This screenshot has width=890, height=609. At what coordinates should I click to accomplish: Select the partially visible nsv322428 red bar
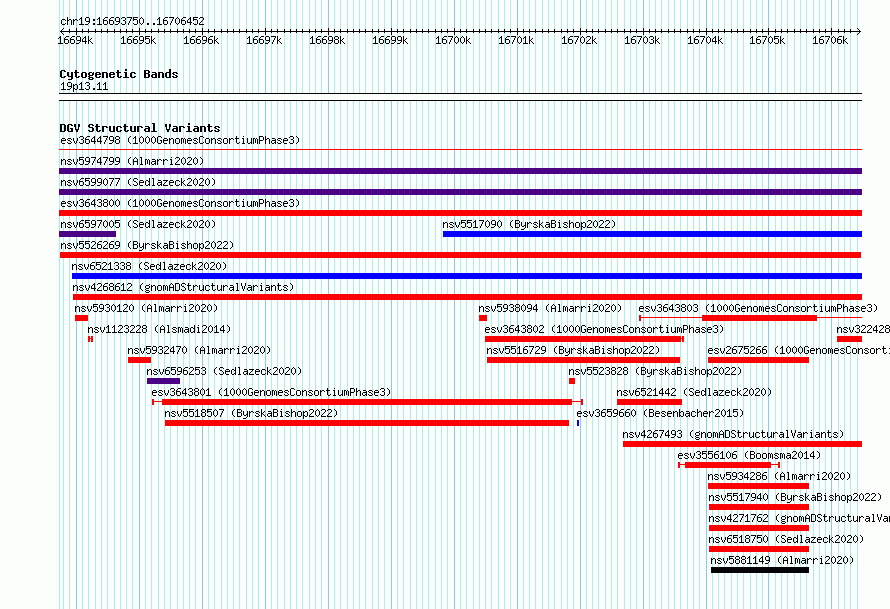[x=850, y=339]
